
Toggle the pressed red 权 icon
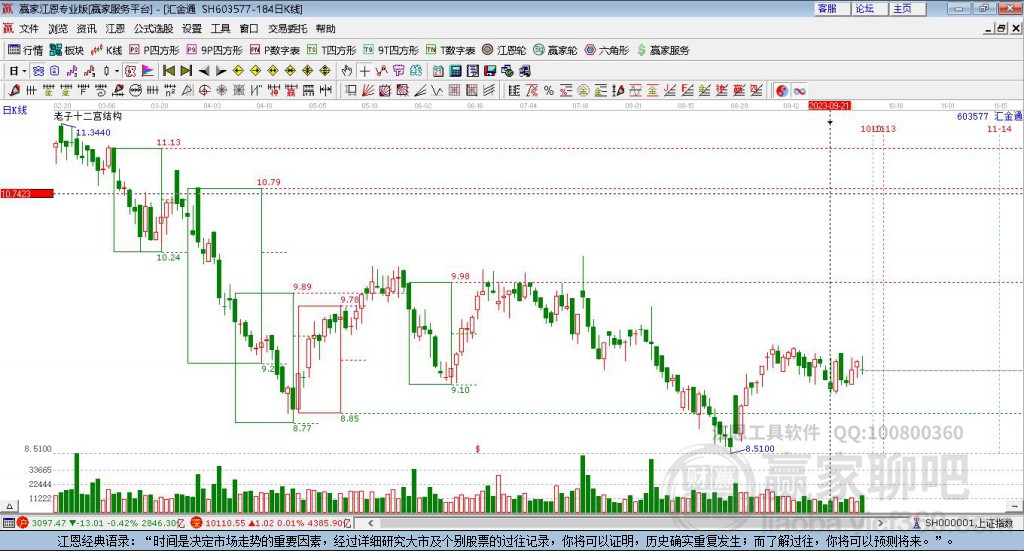[130, 71]
